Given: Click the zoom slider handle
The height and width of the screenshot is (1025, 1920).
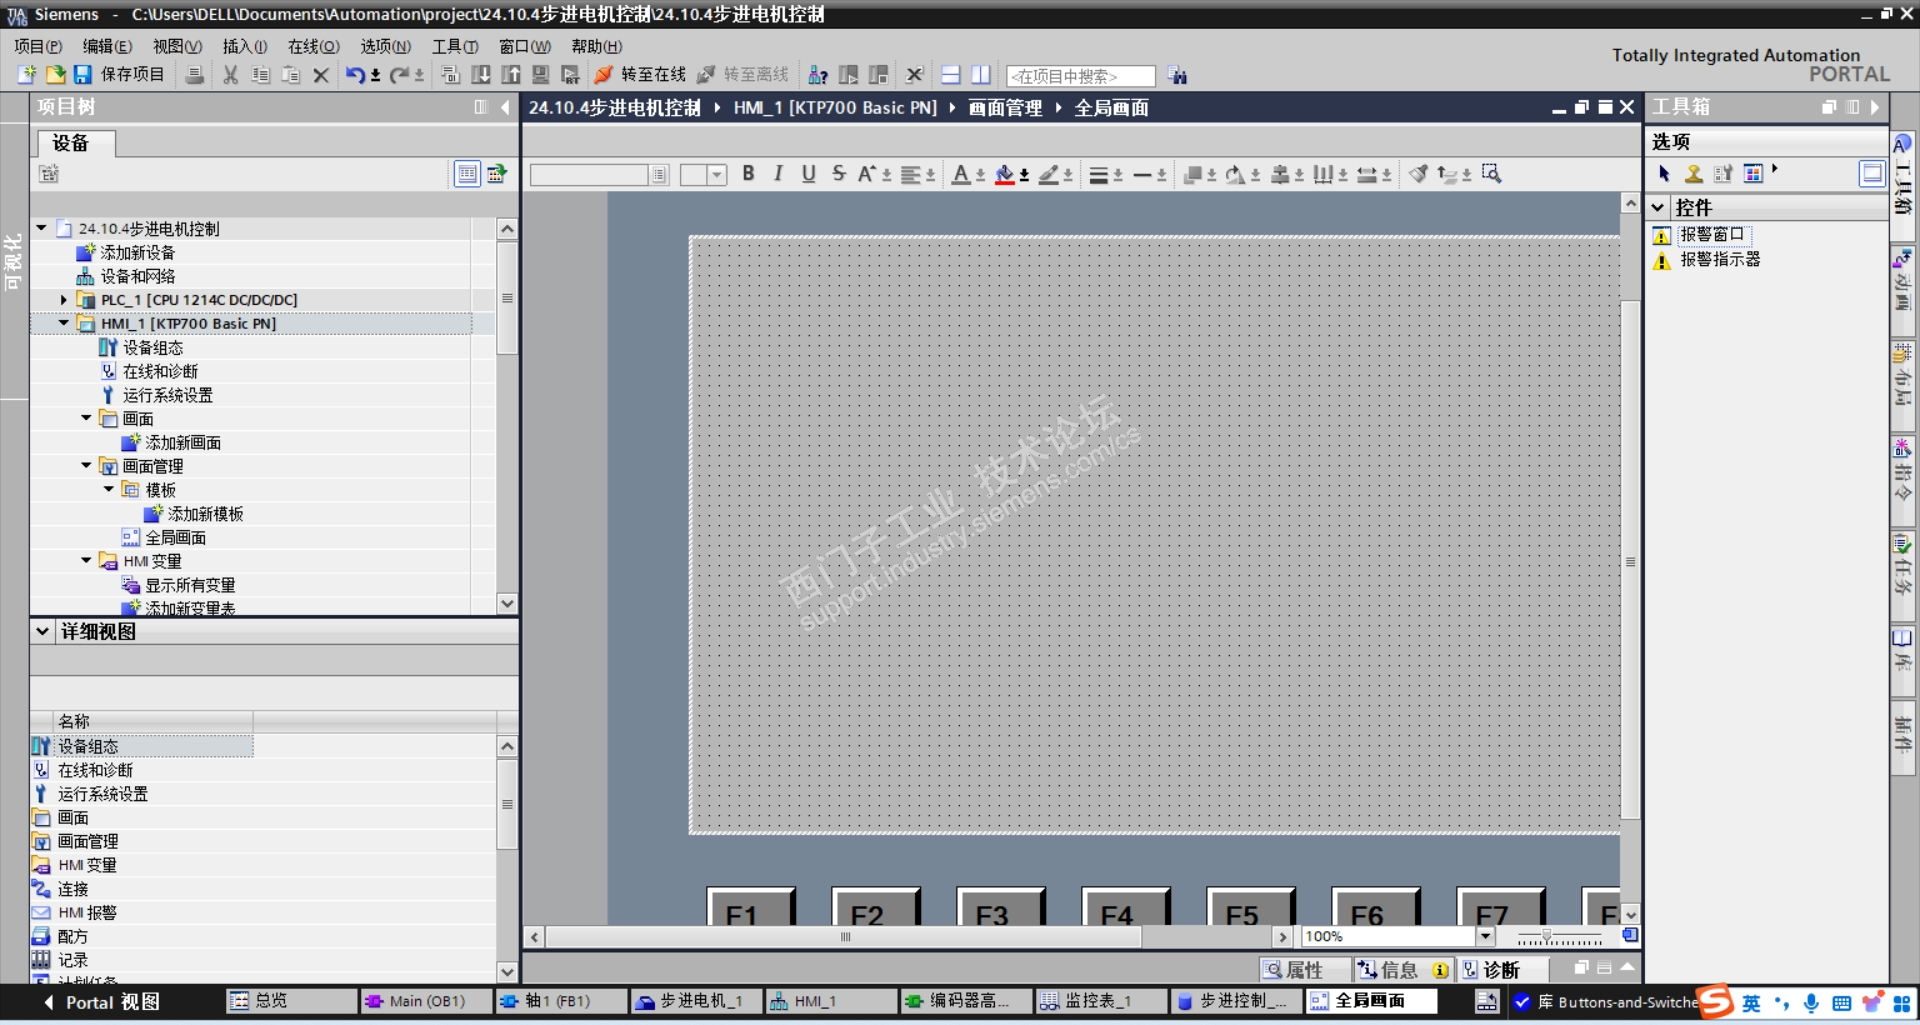Looking at the screenshot, I should coord(1546,937).
